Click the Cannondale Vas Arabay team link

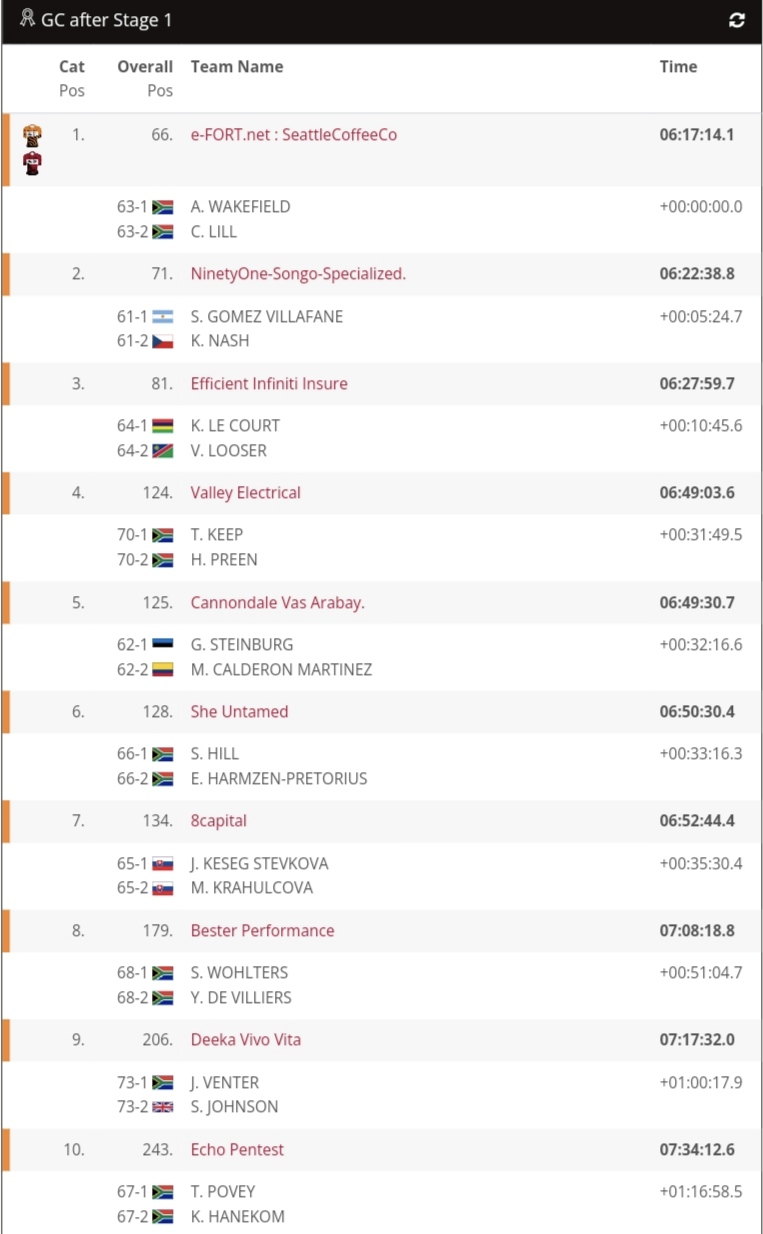tap(277, 603)
